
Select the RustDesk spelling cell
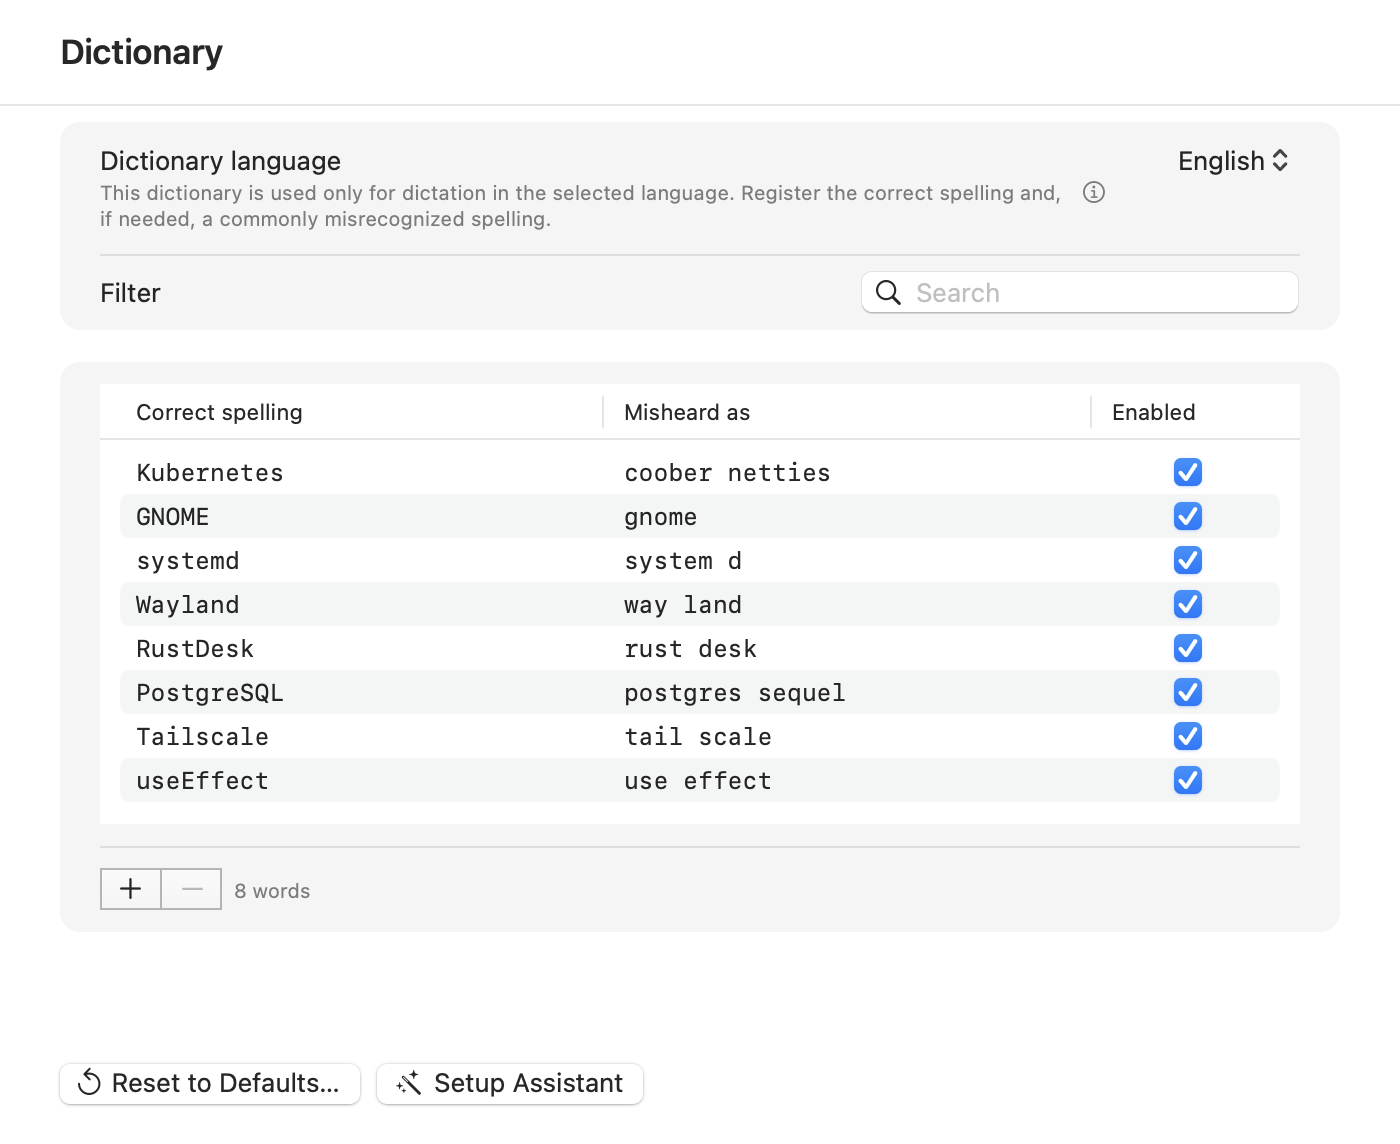[195, 649]
